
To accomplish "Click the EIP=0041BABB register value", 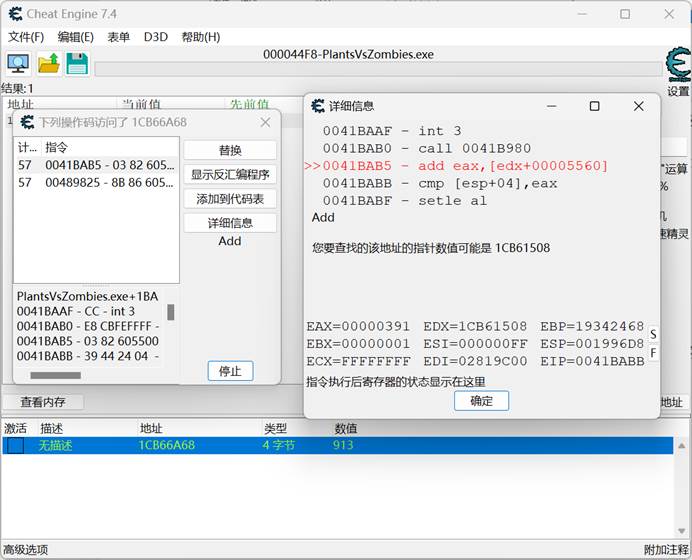I will (592, 361).
